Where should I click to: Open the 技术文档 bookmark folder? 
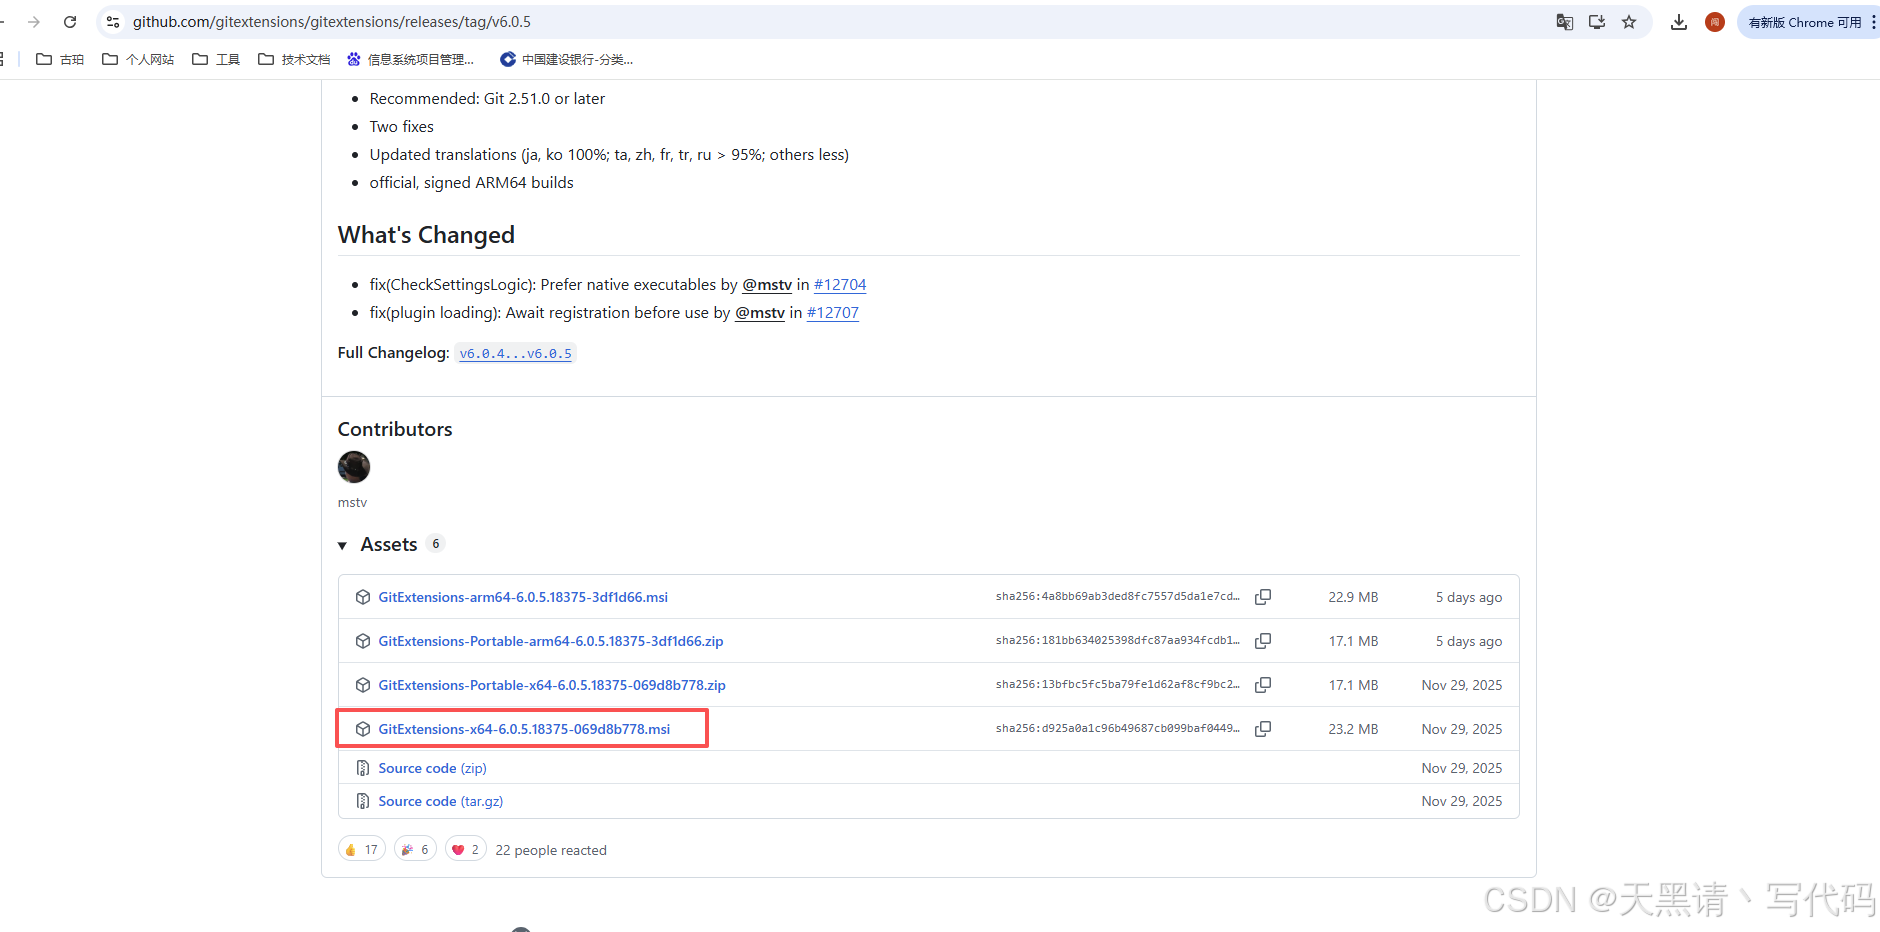tap(294, 60)
